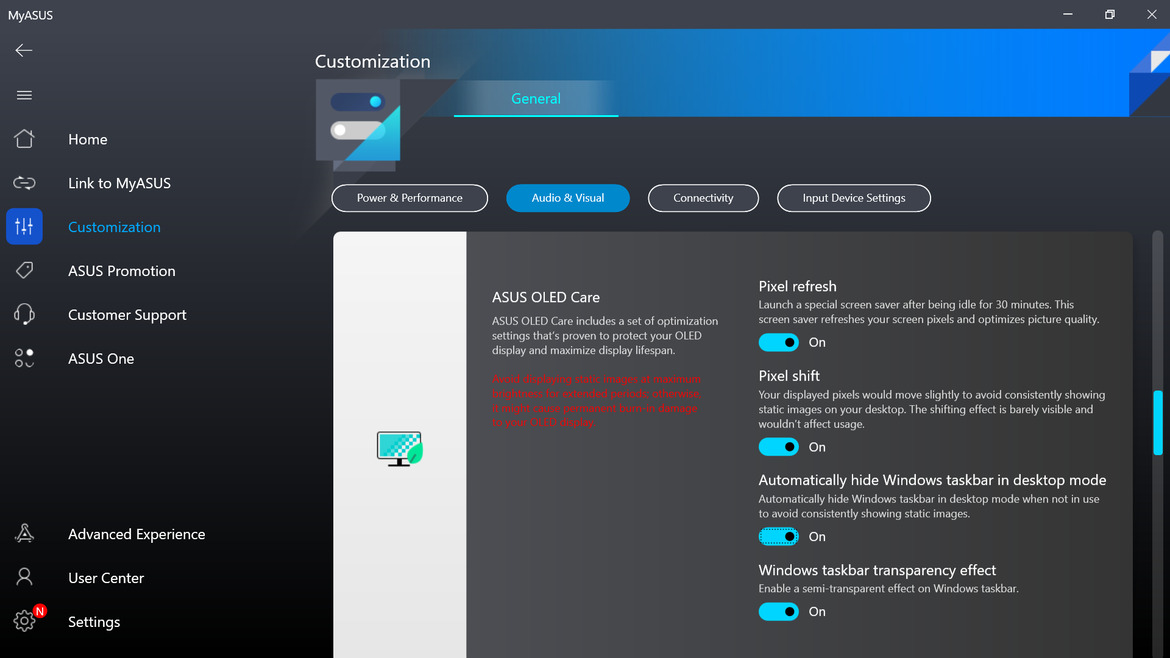Click the Customer Support headset icon
This screenshot has height=658, width=1170.
click(24, 314)
